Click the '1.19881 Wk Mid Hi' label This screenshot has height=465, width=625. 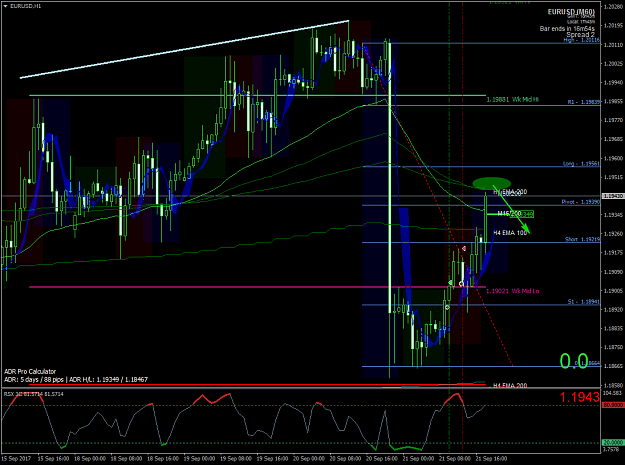click(512, 100)
